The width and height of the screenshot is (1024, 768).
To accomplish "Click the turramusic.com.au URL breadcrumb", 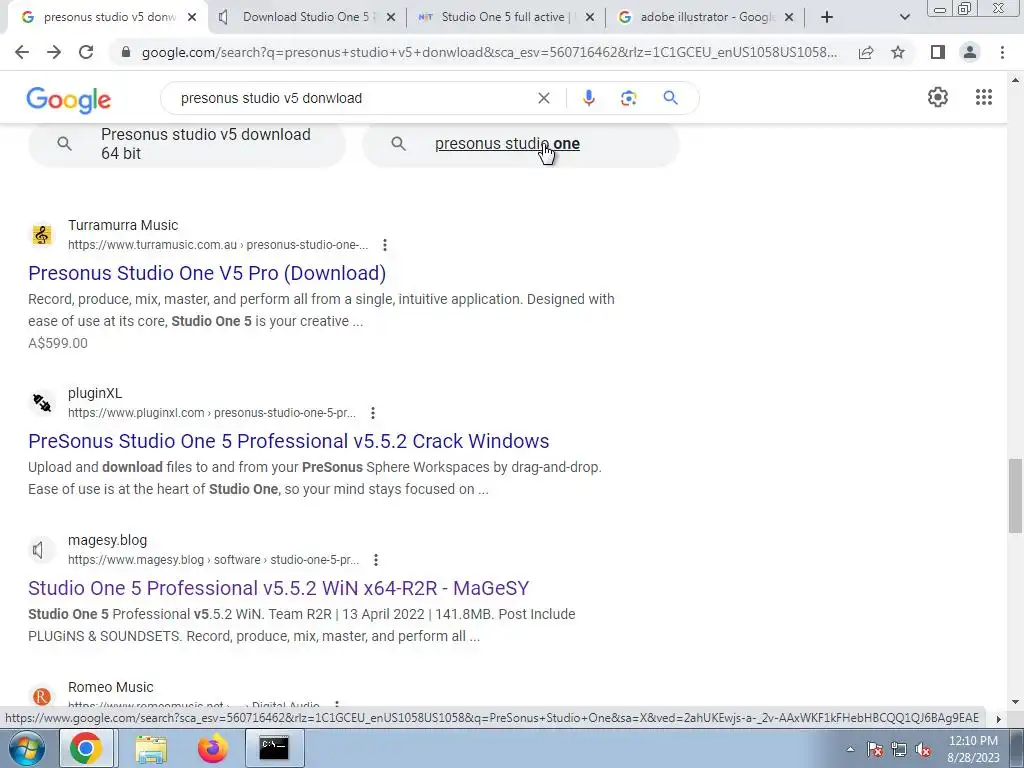I will point(217,245).
